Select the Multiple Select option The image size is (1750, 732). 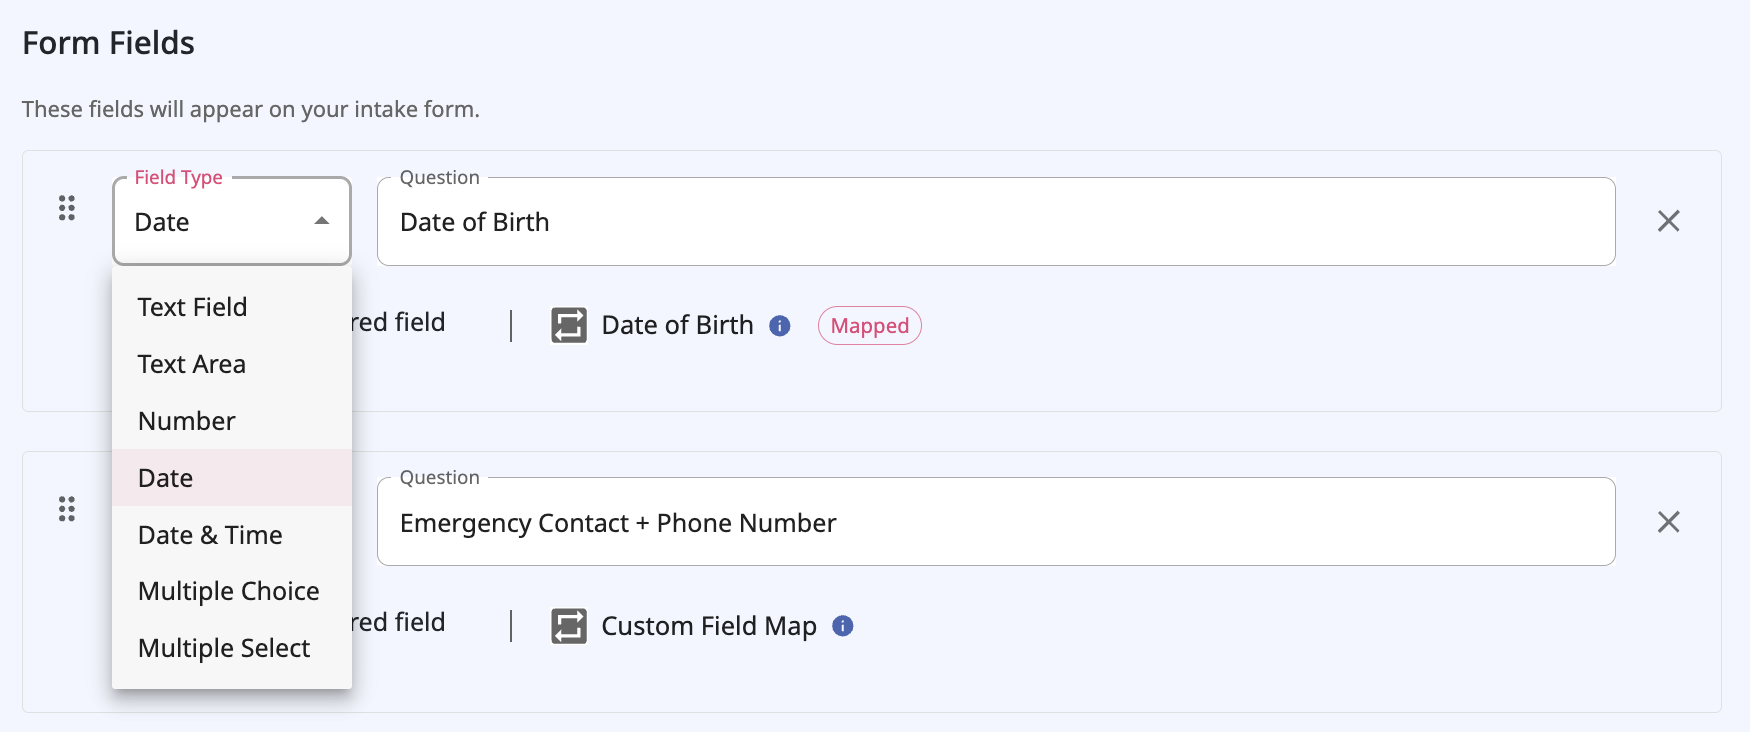tap(223, 648)
